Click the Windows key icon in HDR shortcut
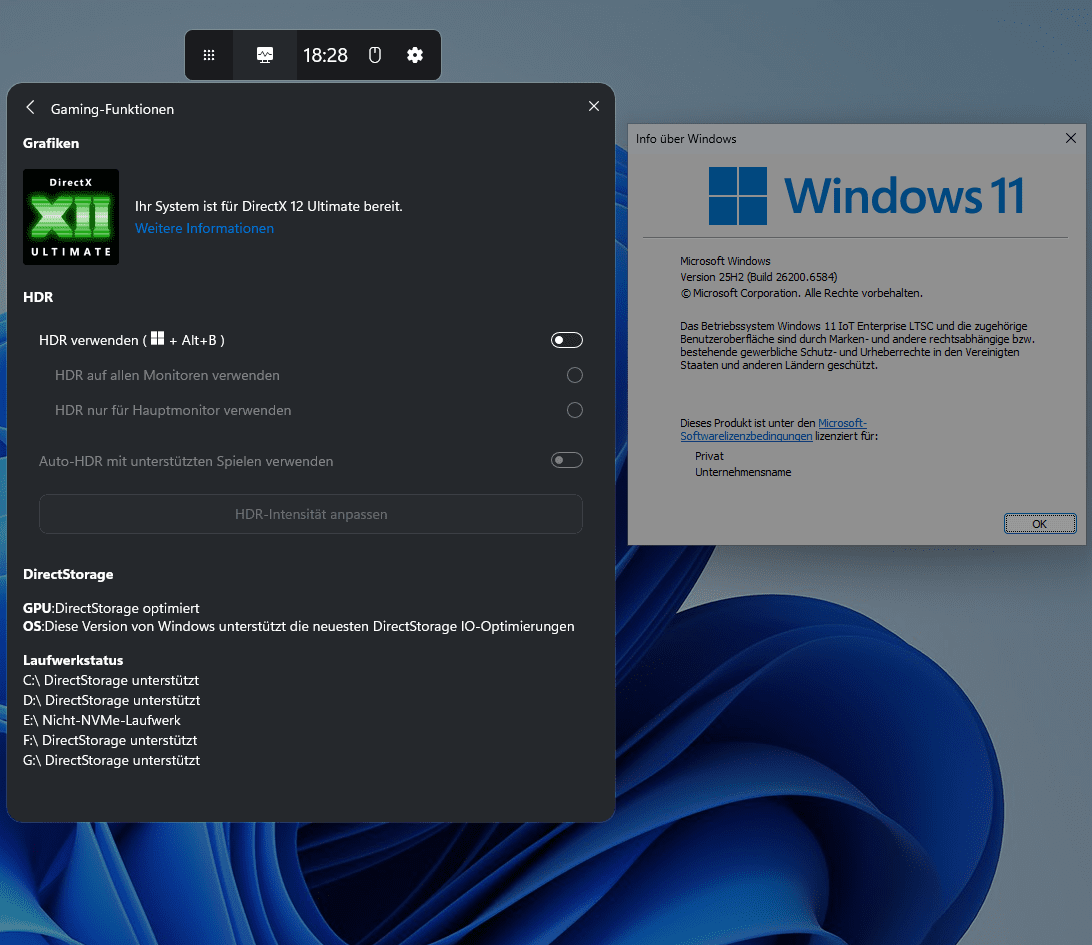 157,338
